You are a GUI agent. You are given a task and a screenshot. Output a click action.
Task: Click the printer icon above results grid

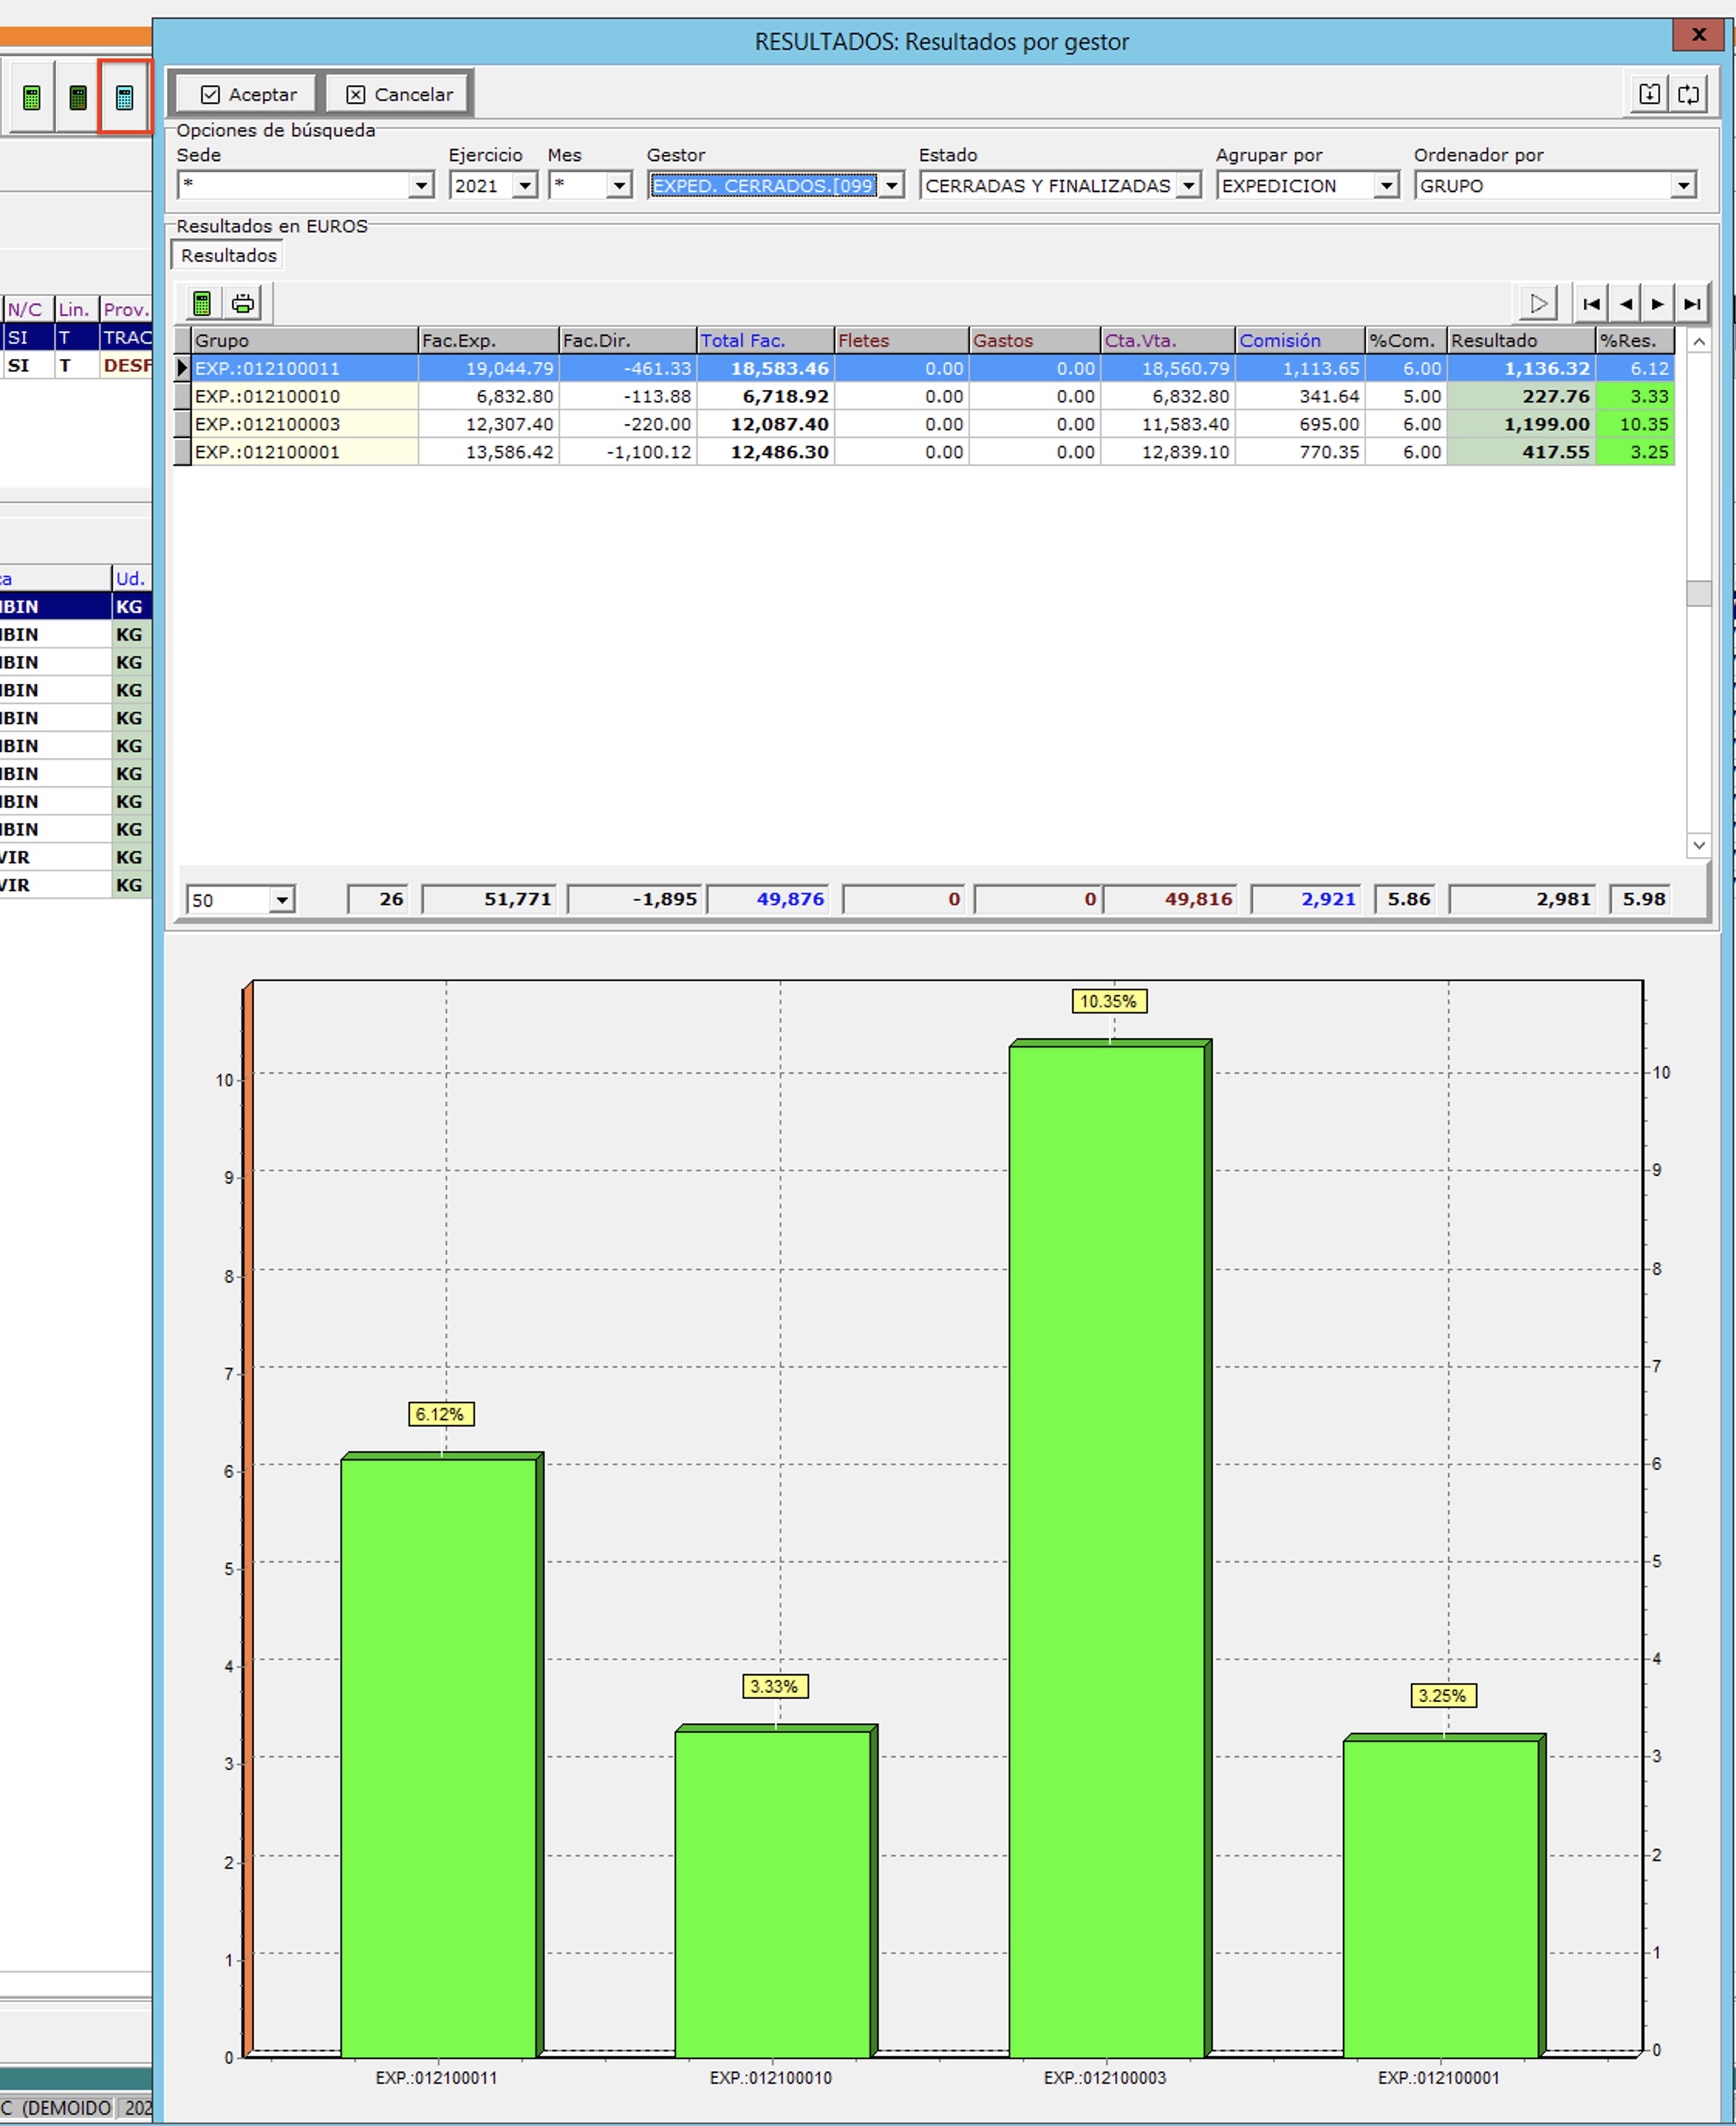tap(243, 303)
